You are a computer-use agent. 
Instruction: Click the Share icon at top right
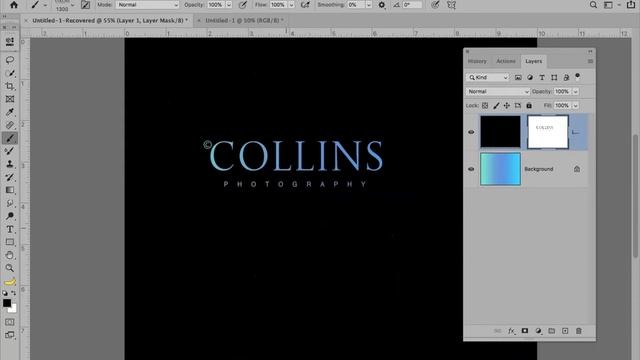point(631,5)
